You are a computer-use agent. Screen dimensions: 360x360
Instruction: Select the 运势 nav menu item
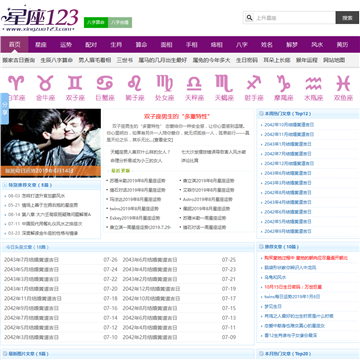coord(66,45)
